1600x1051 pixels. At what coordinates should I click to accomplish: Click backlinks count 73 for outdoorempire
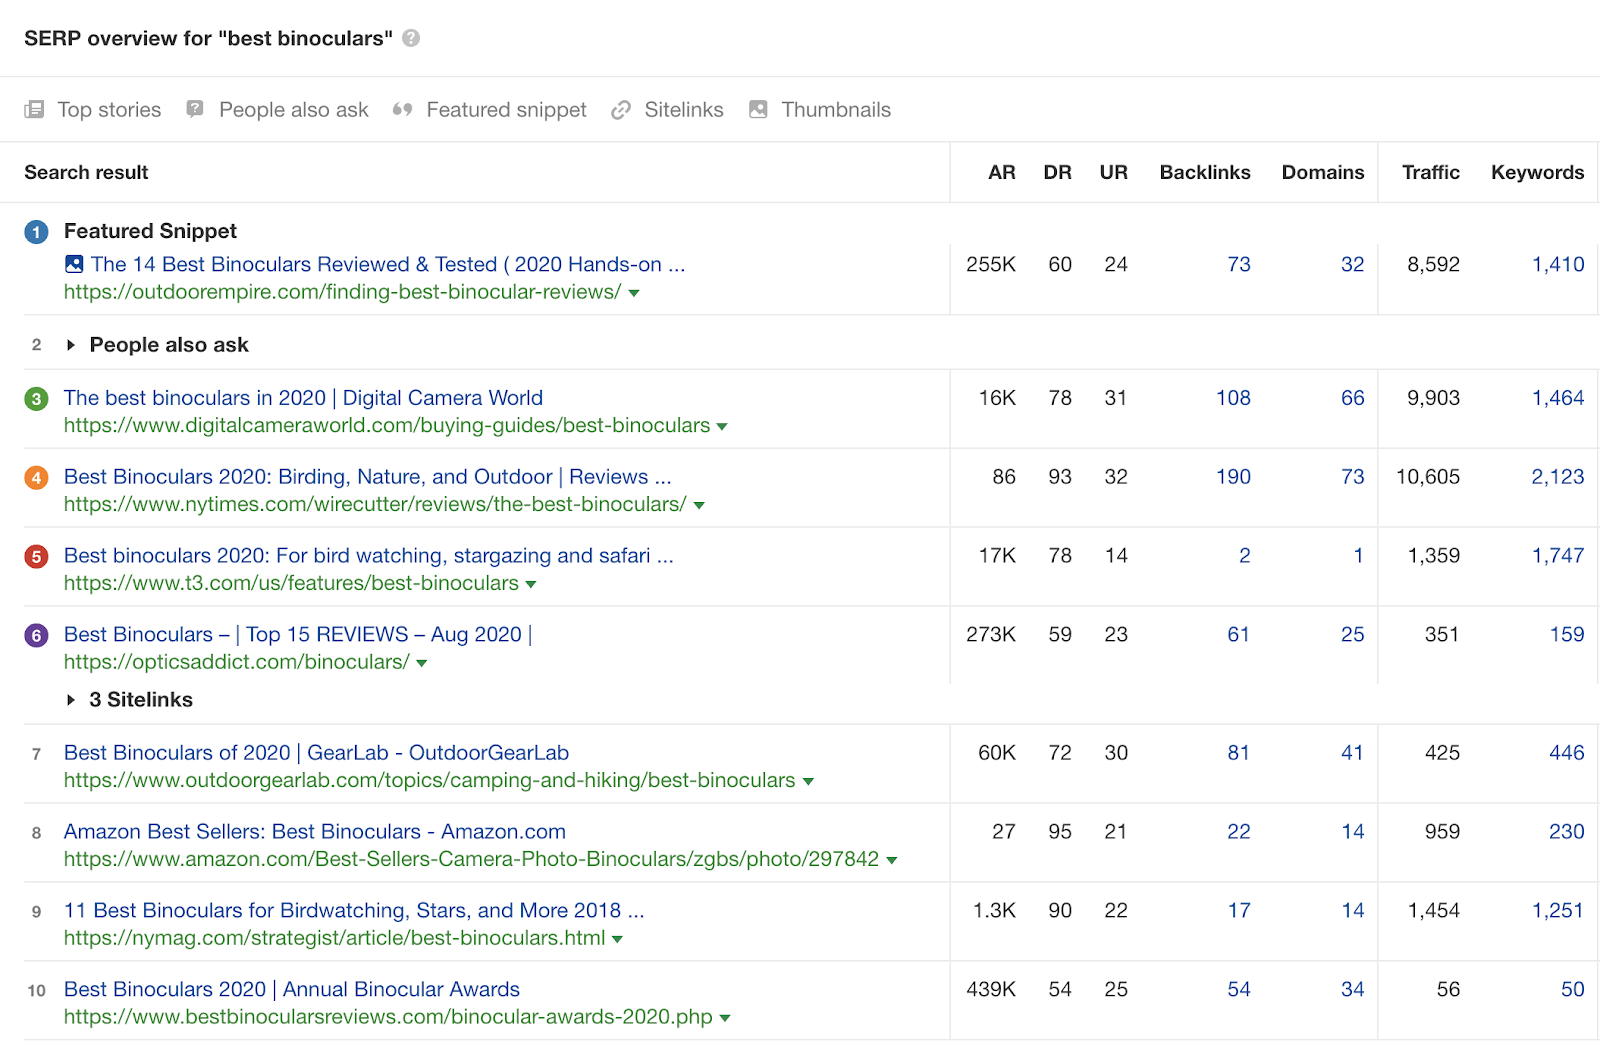[1239, 265]
